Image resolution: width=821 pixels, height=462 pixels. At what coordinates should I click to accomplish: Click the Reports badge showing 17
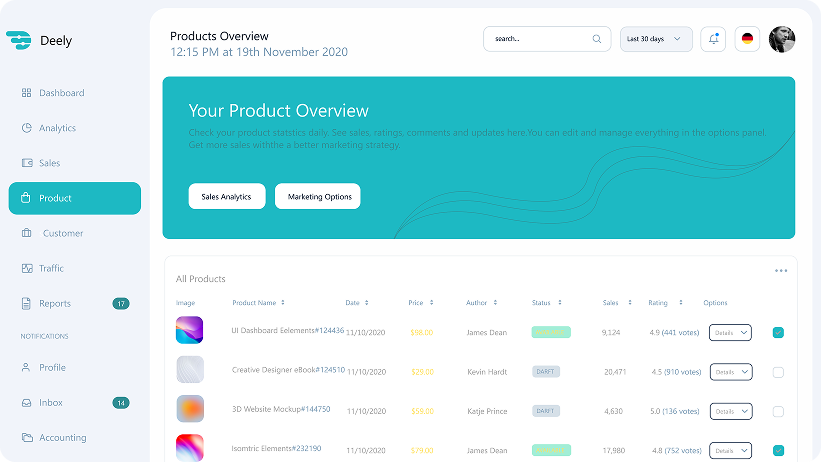tap(121, 303)
